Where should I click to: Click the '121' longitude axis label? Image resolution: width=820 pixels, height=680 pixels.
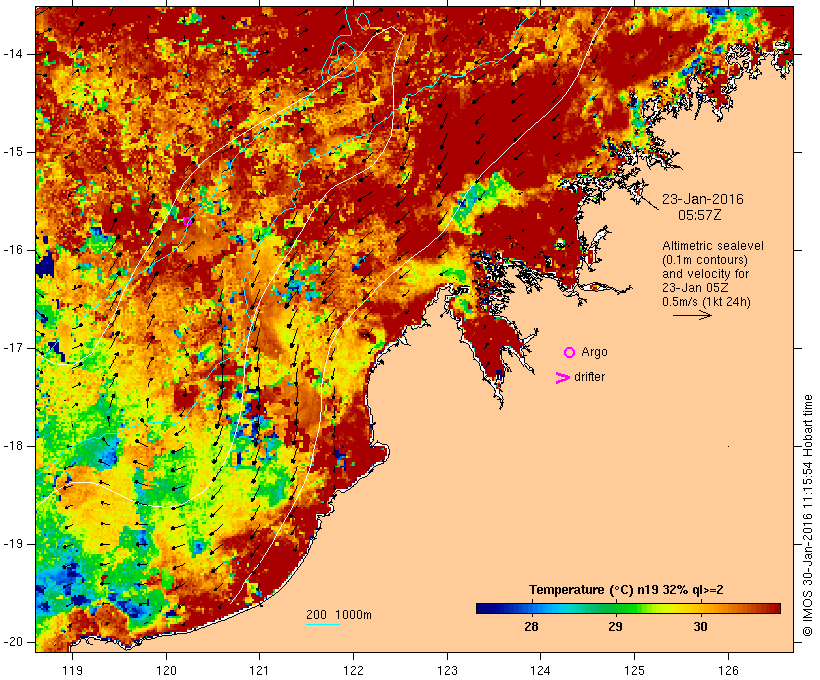tap(259, 671)
